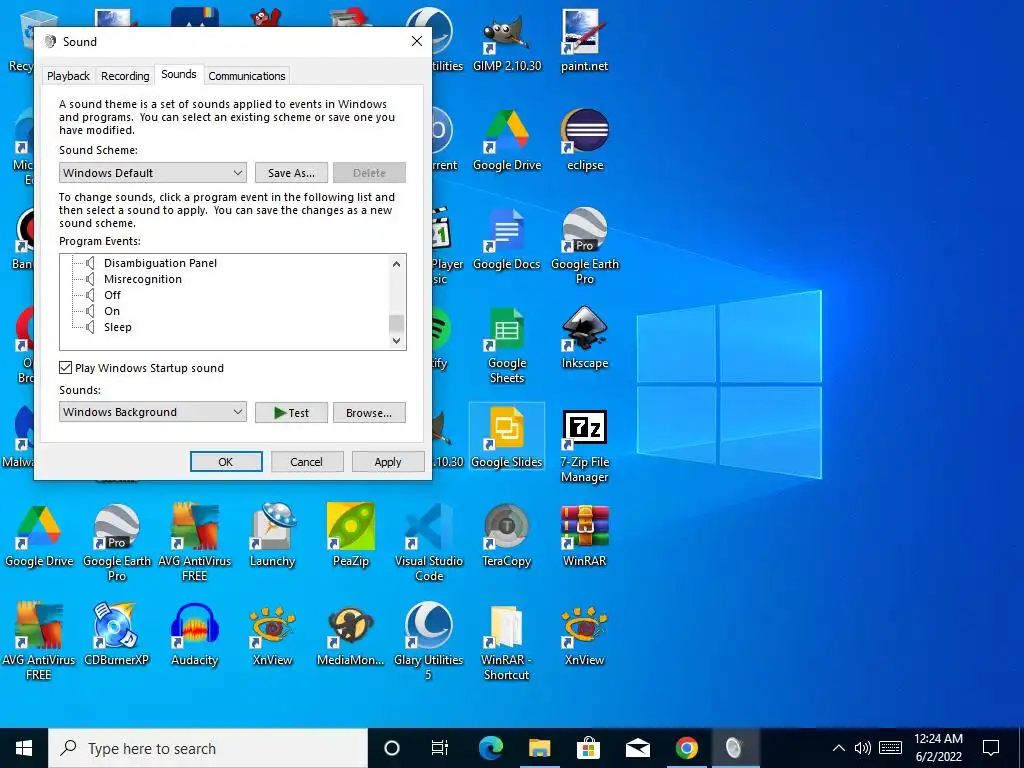Select Disambiguation Panel program event
Viewport: 1024px width, 768px height.
point(160,263)
